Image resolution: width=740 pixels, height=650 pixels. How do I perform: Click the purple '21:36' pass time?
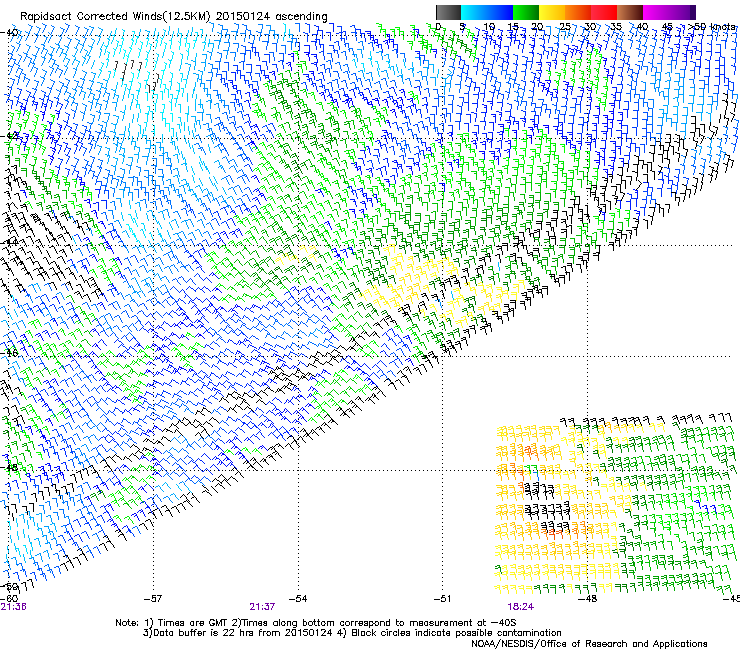(13, 607)
